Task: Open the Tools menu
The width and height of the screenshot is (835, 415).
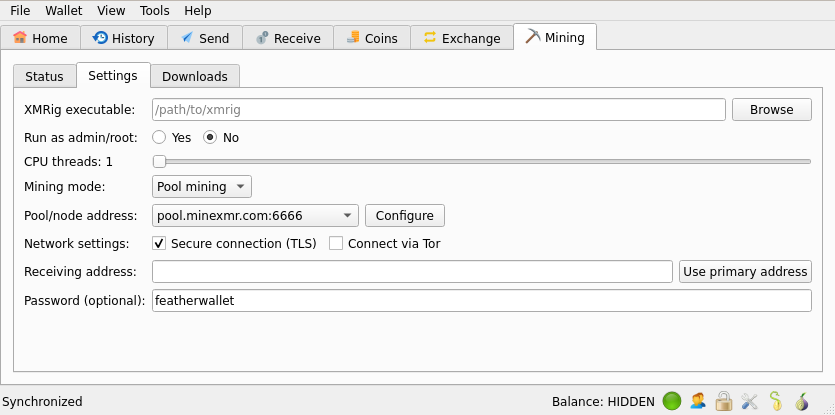Action: [154, 11]
